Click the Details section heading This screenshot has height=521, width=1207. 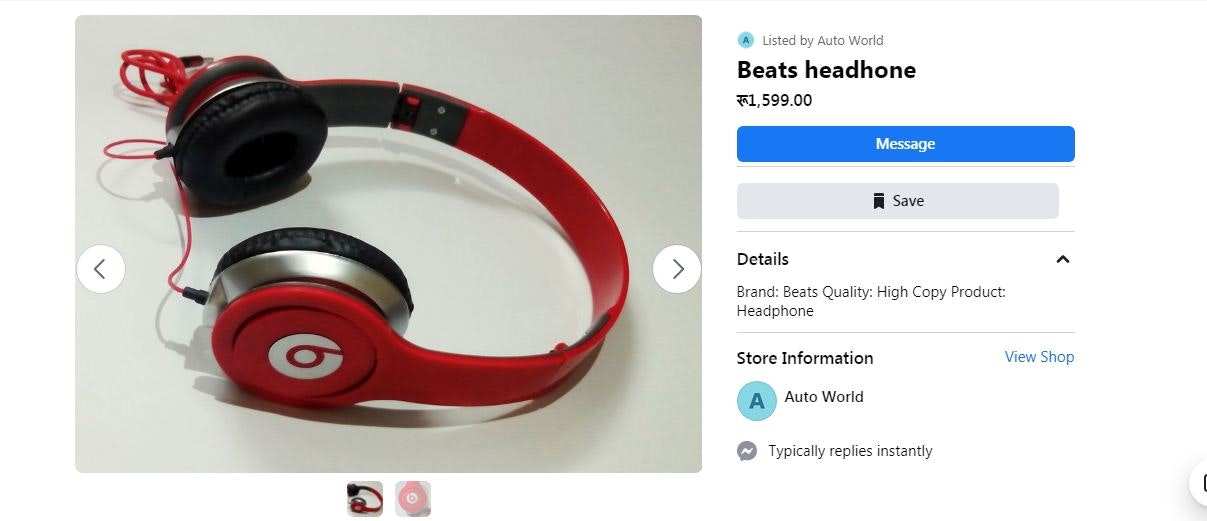click(x=763, y=259)
